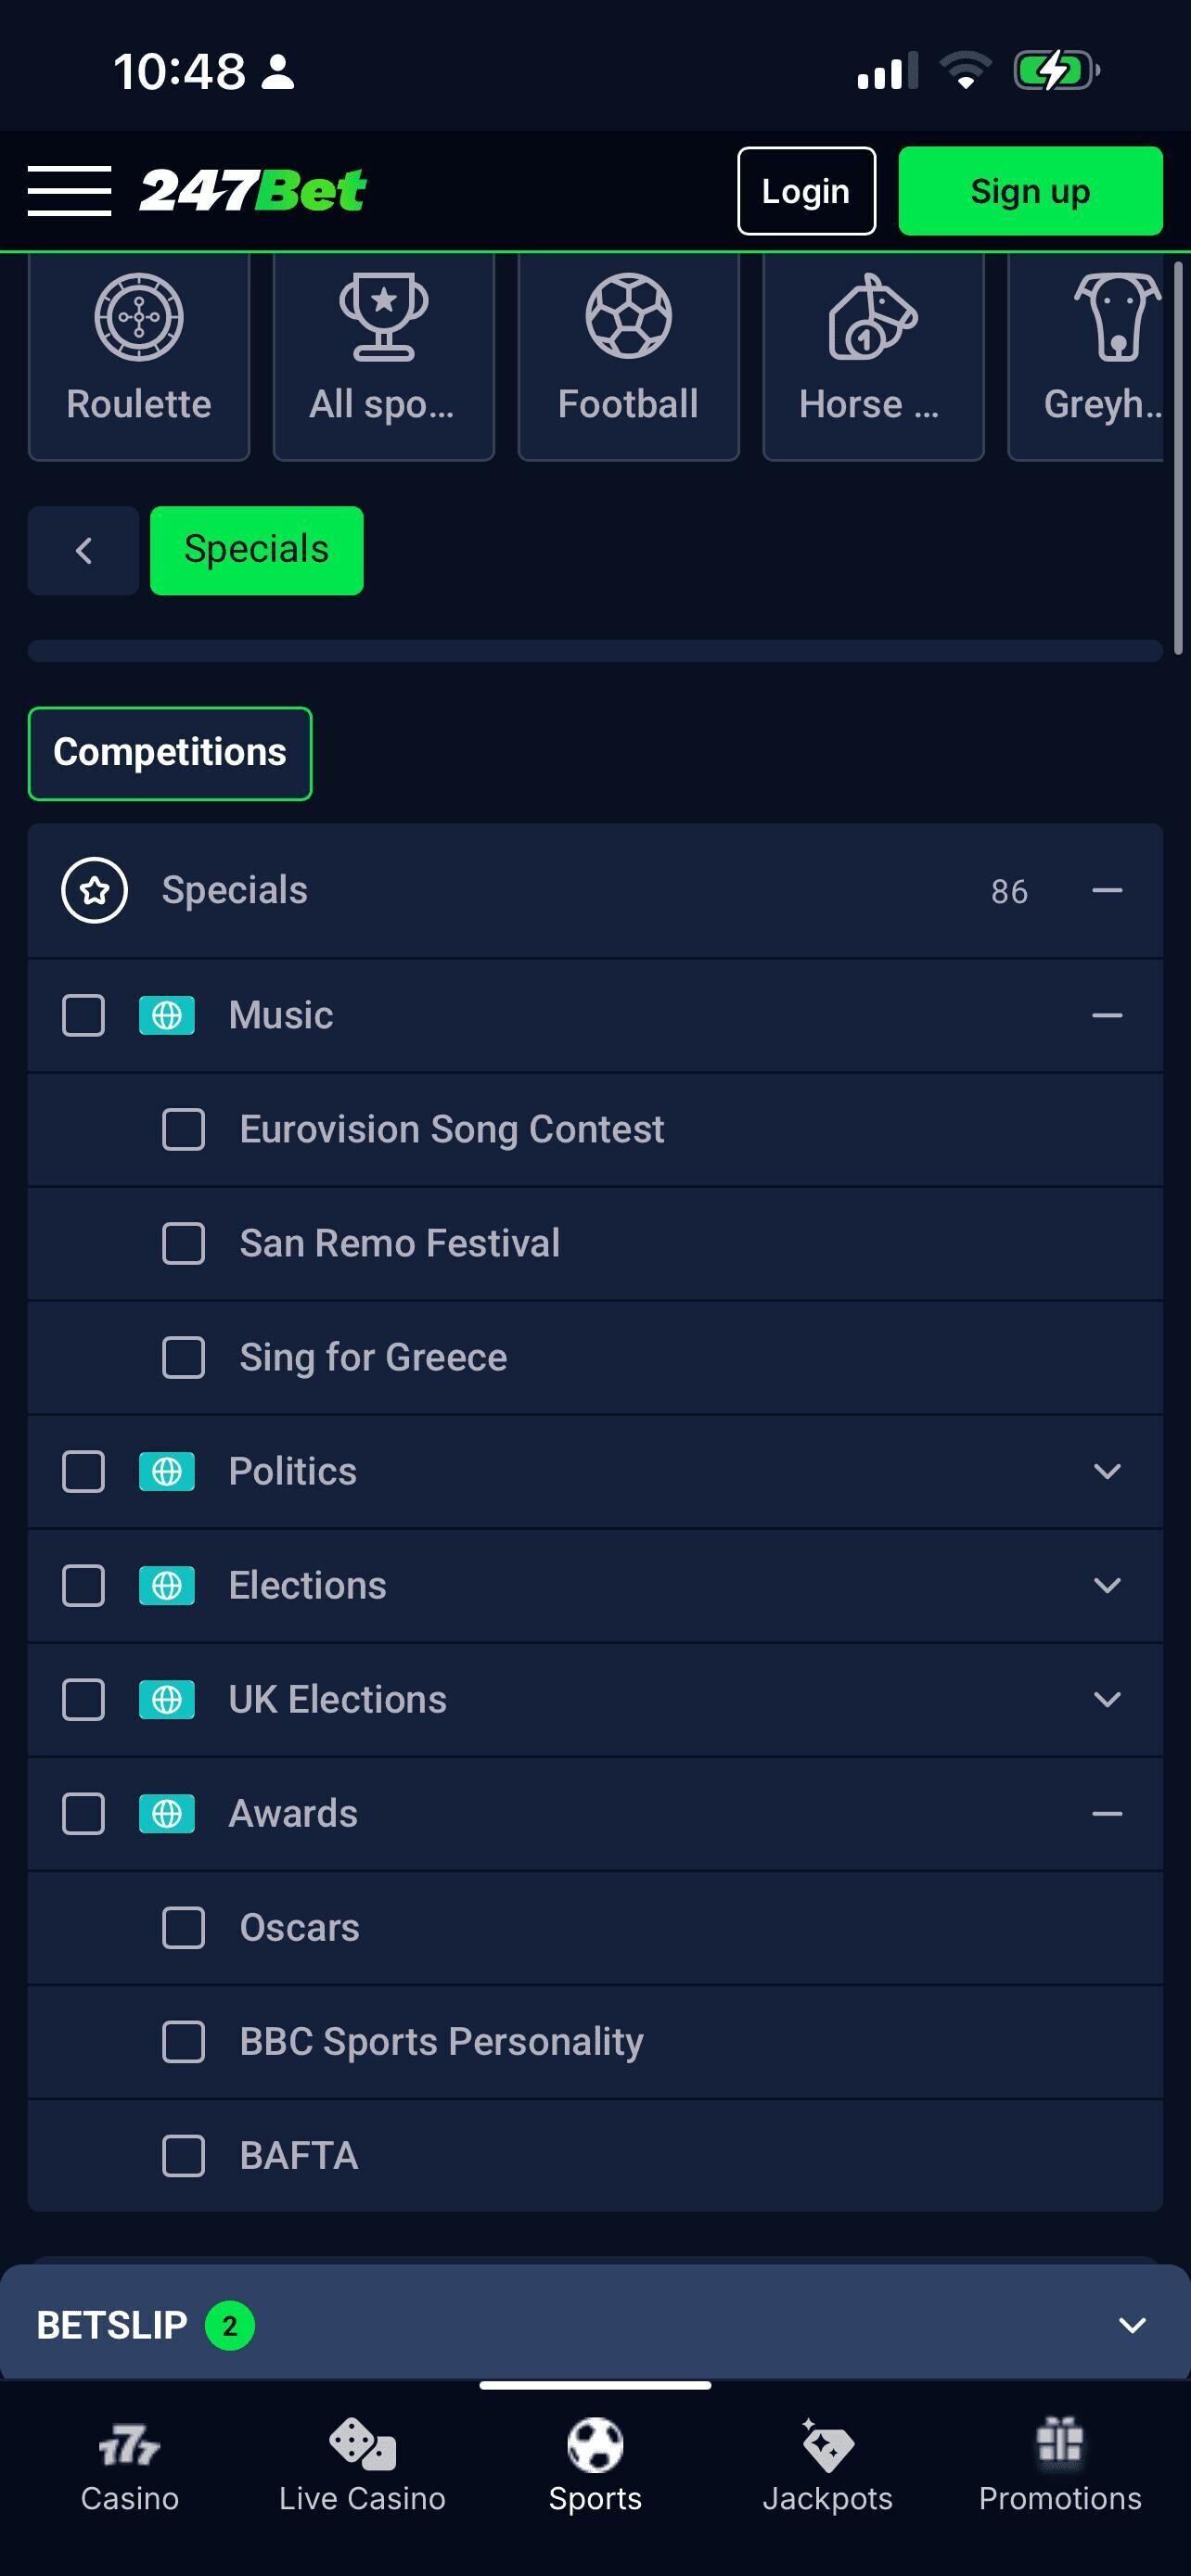Select the Football ball icon

tap(628, 317)
